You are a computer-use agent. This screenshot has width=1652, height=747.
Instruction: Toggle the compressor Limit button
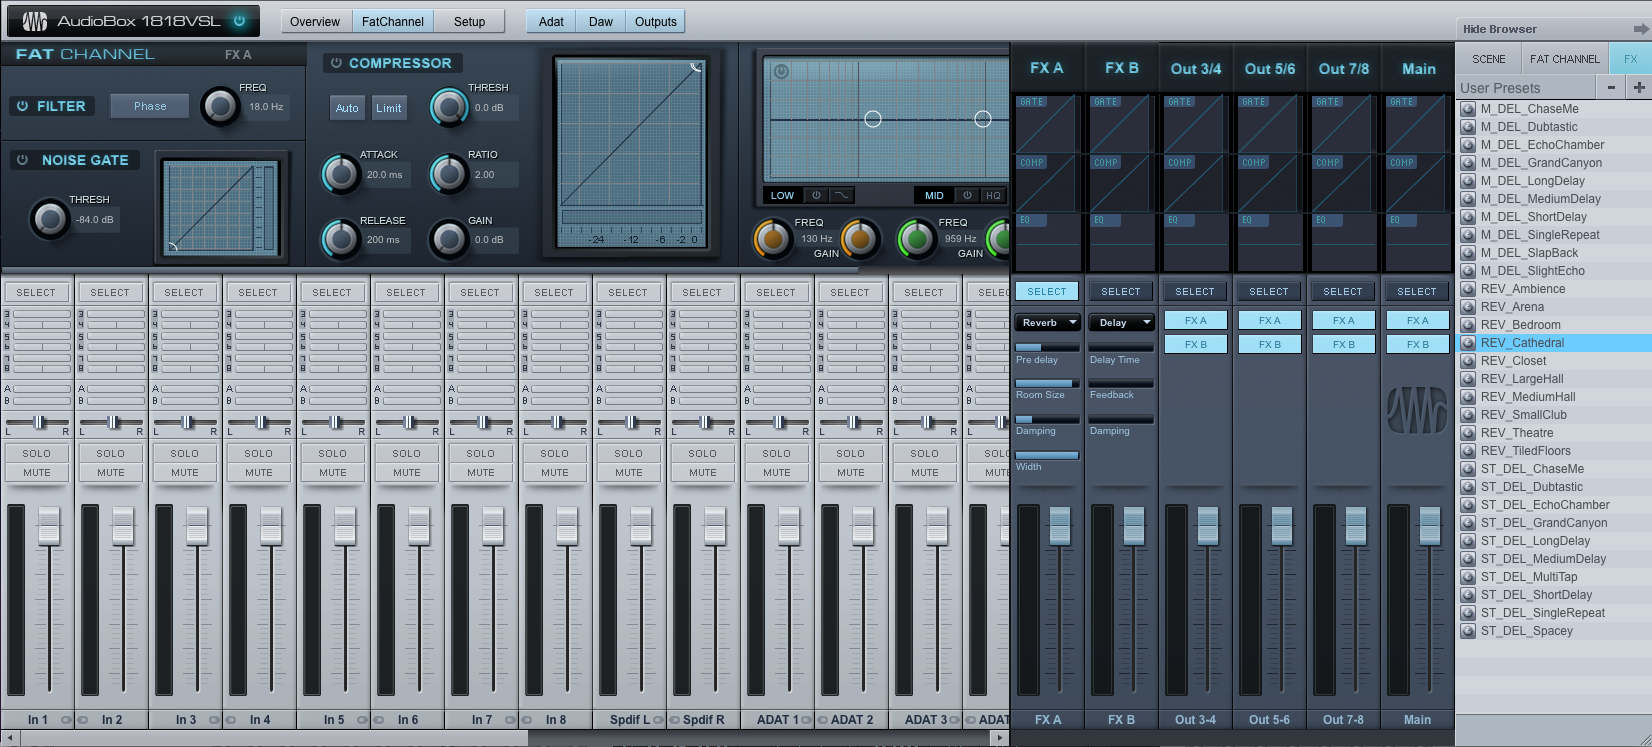389,108
